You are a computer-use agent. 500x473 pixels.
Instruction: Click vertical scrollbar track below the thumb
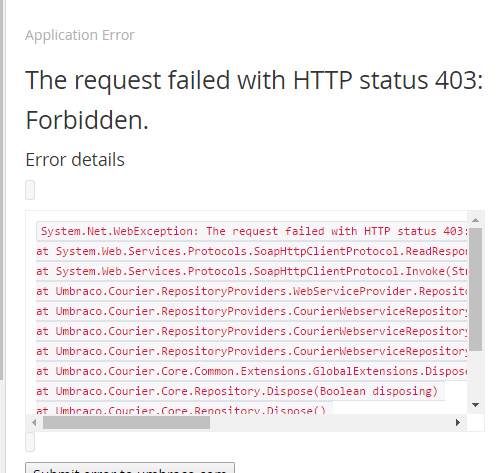[x=475, y=374]
